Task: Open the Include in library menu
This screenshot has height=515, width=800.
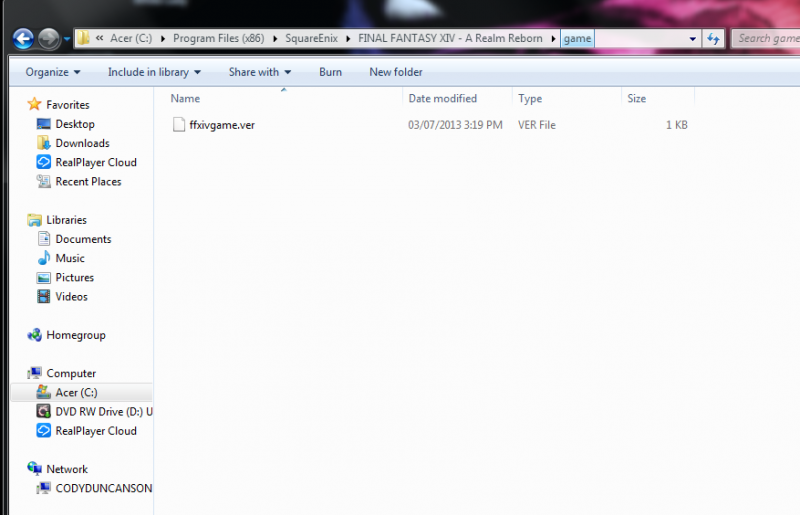Action: (154, 72)
